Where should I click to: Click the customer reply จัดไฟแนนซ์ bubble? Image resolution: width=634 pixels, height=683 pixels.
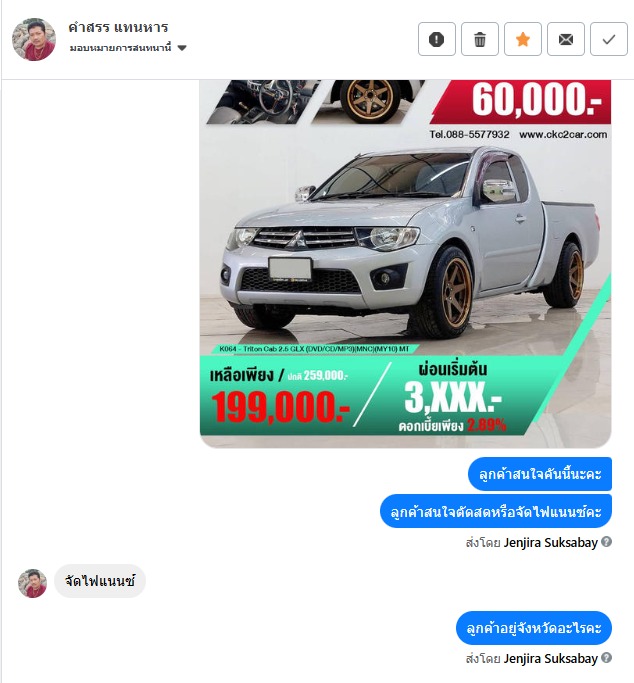click(100, 581)
